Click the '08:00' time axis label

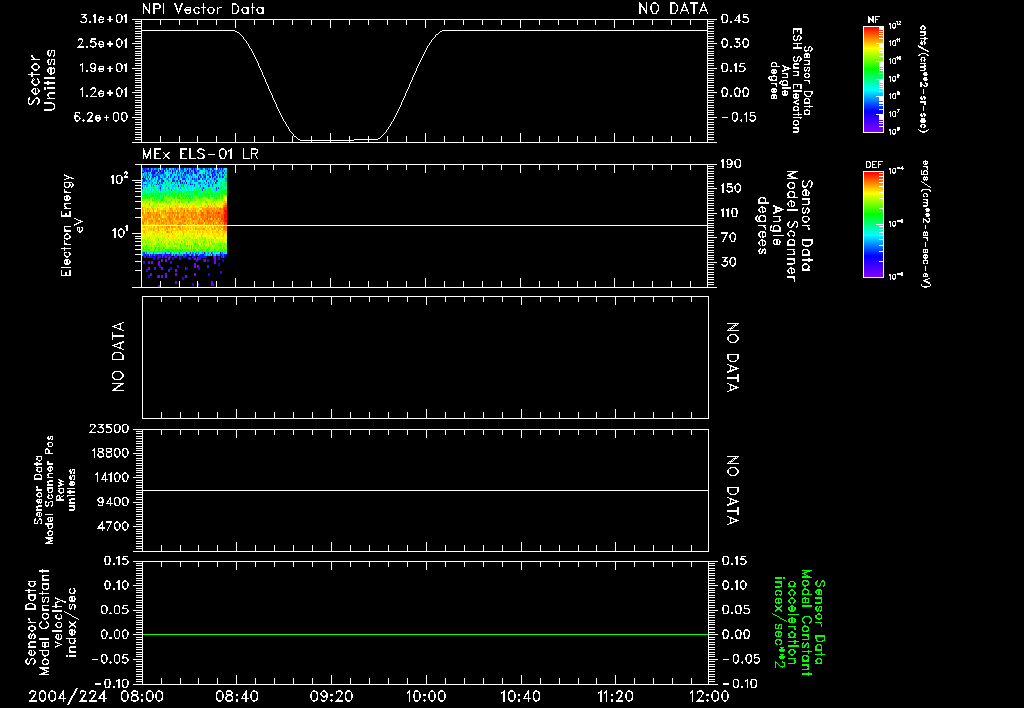pyautogui.click(x=142, y=697)
